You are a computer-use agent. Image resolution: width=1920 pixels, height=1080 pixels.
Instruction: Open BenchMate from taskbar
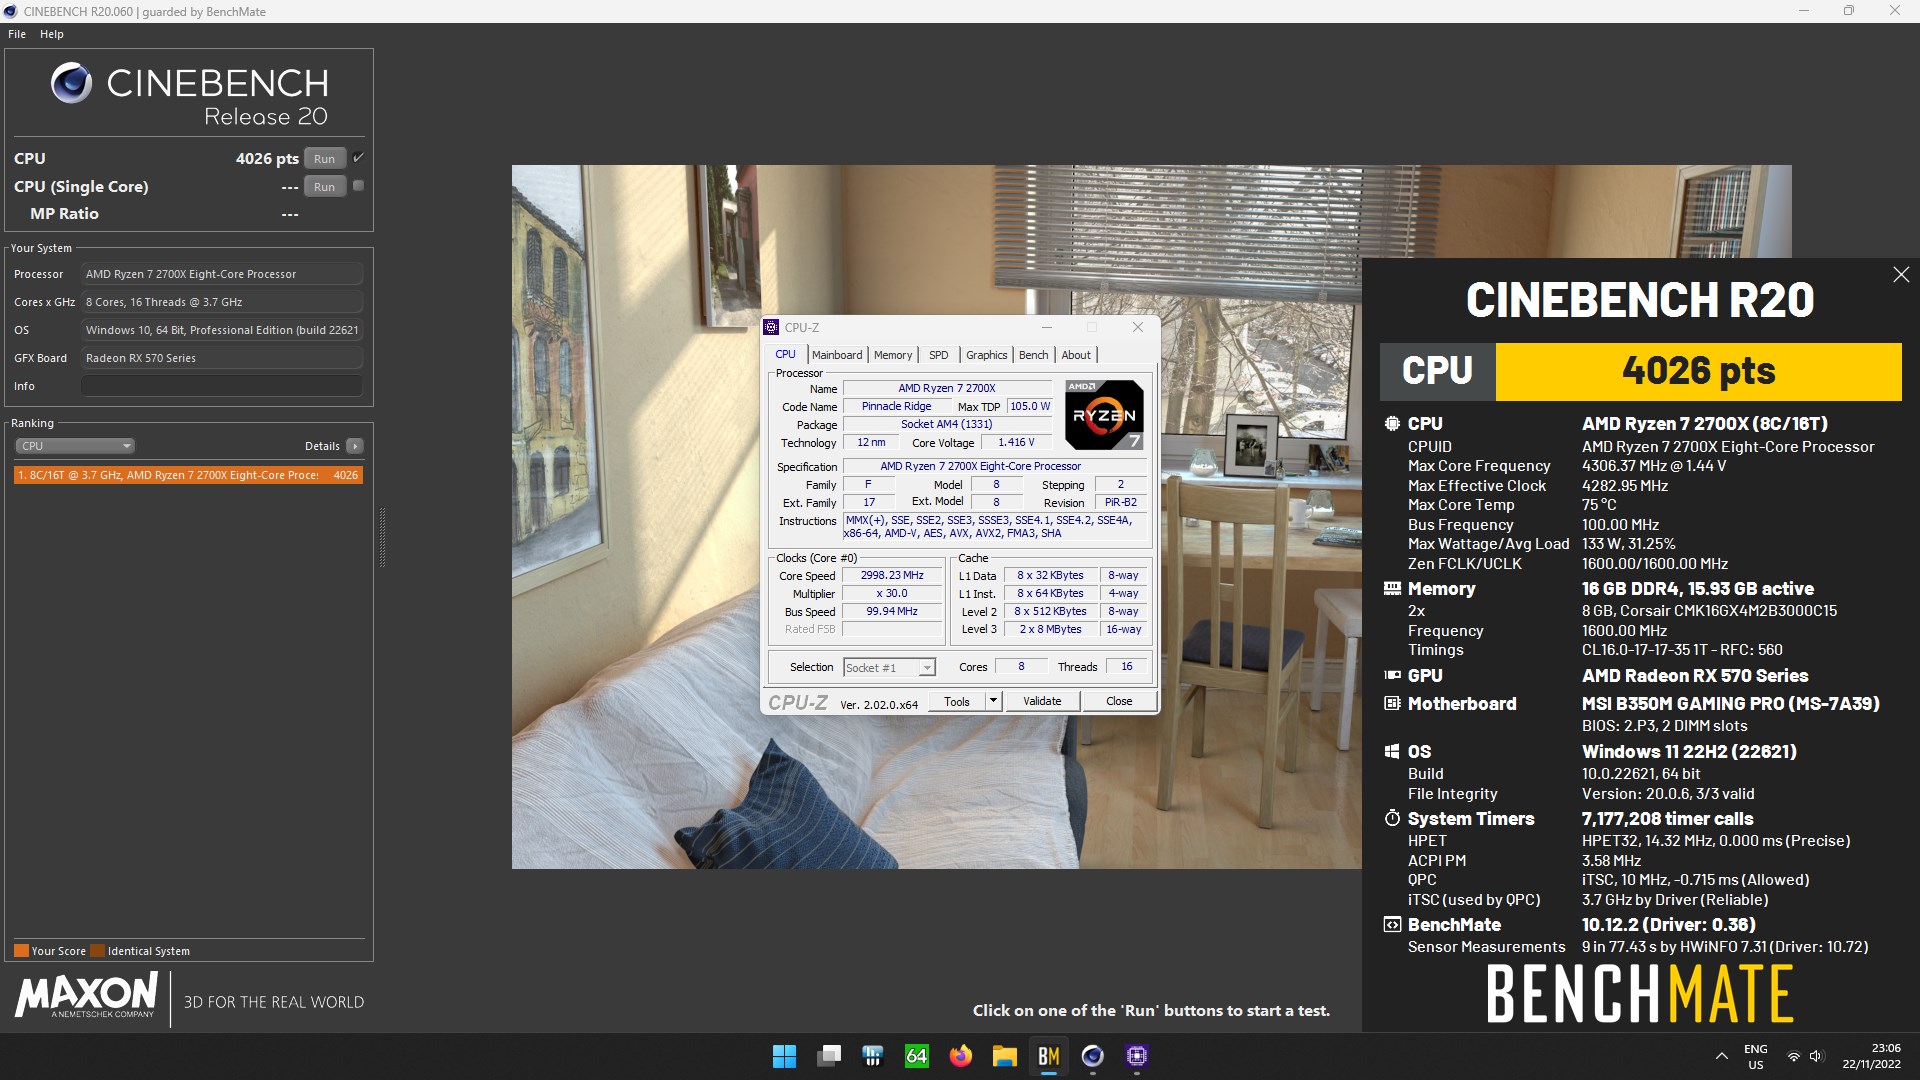tap(1049, 1056)
